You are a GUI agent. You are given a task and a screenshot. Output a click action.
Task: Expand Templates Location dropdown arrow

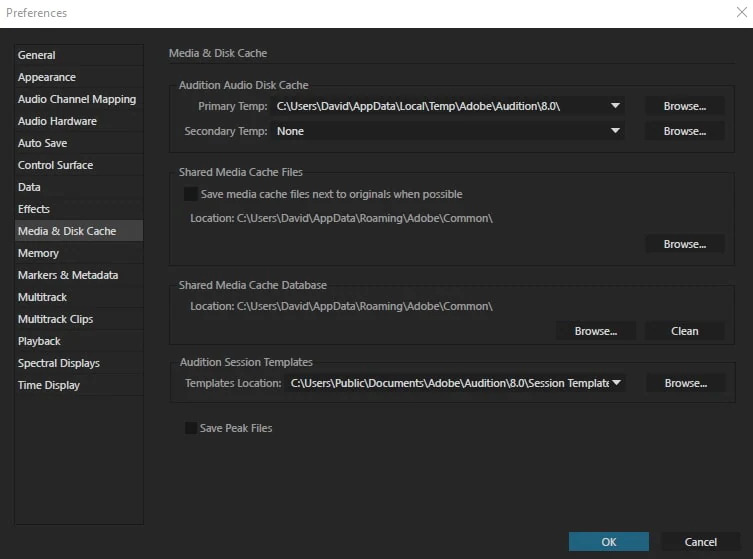tap(617, 383)
